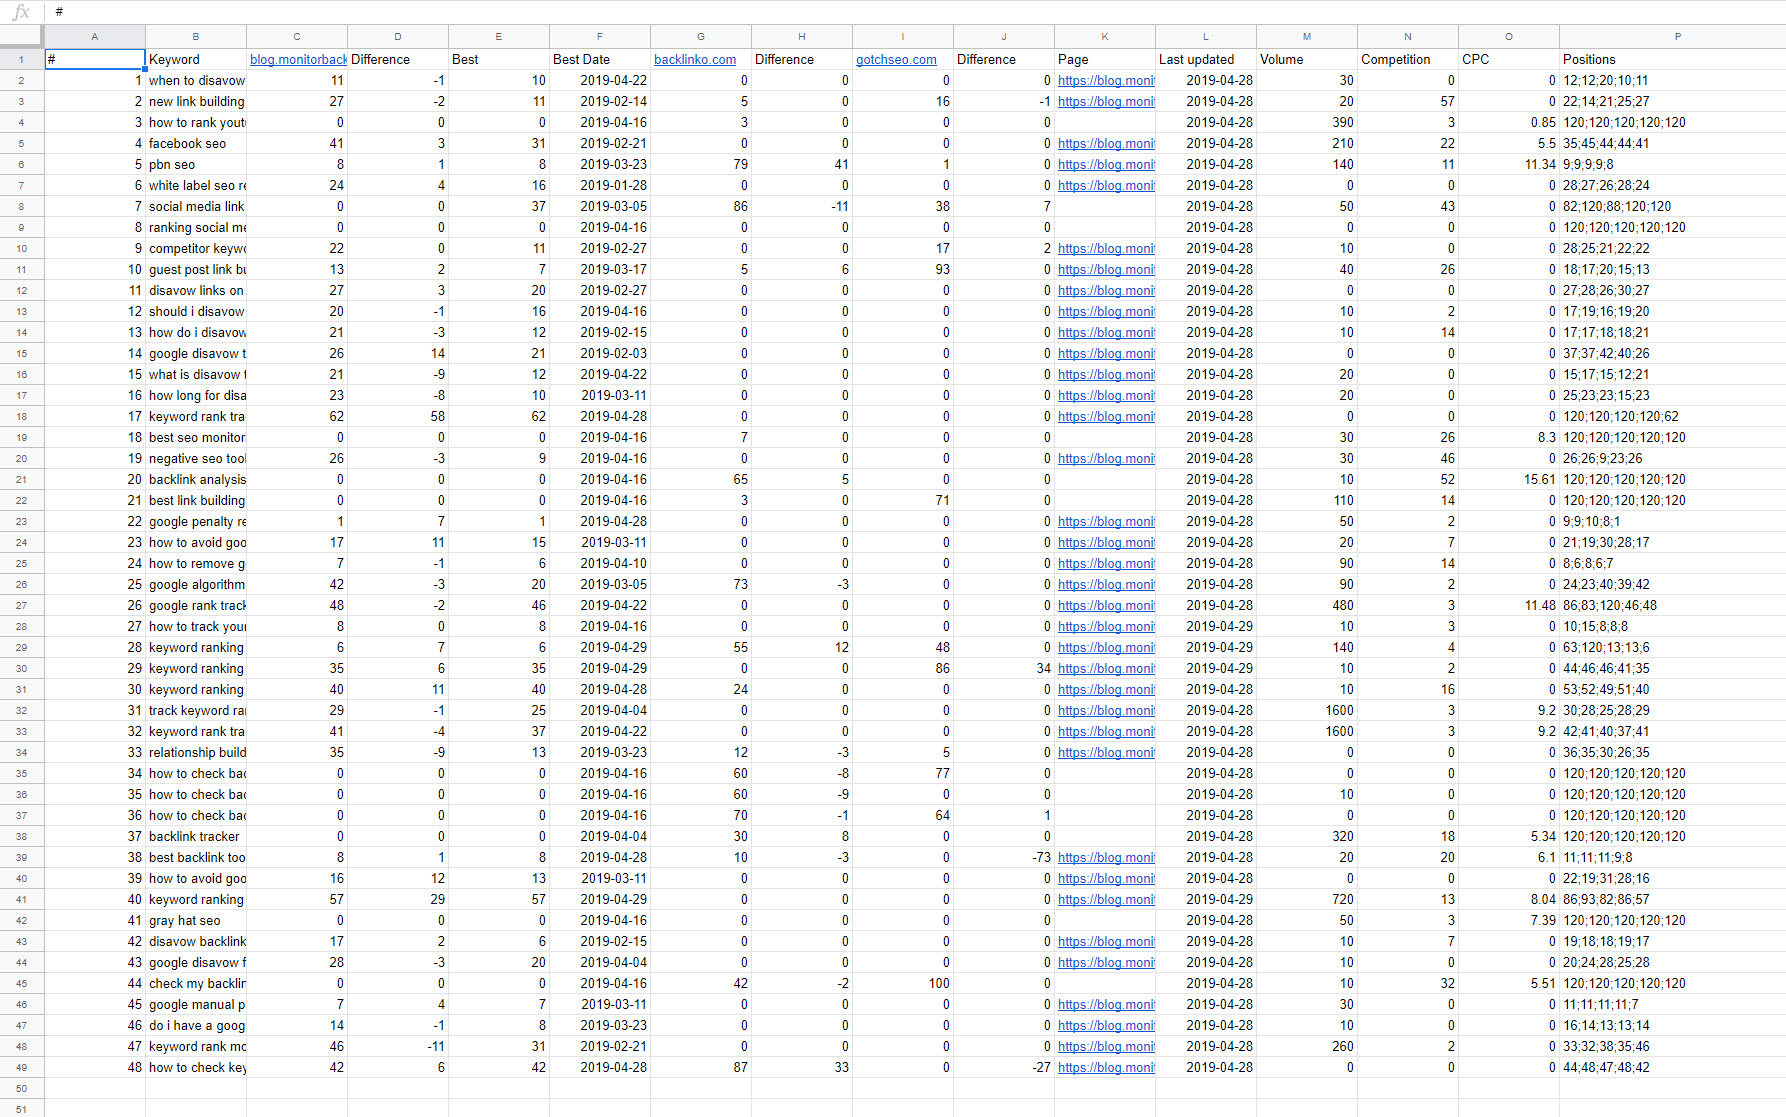Select the 'facebook seo' keyword cell
The image size is (1786, 1117).
(x=196, y=144)
